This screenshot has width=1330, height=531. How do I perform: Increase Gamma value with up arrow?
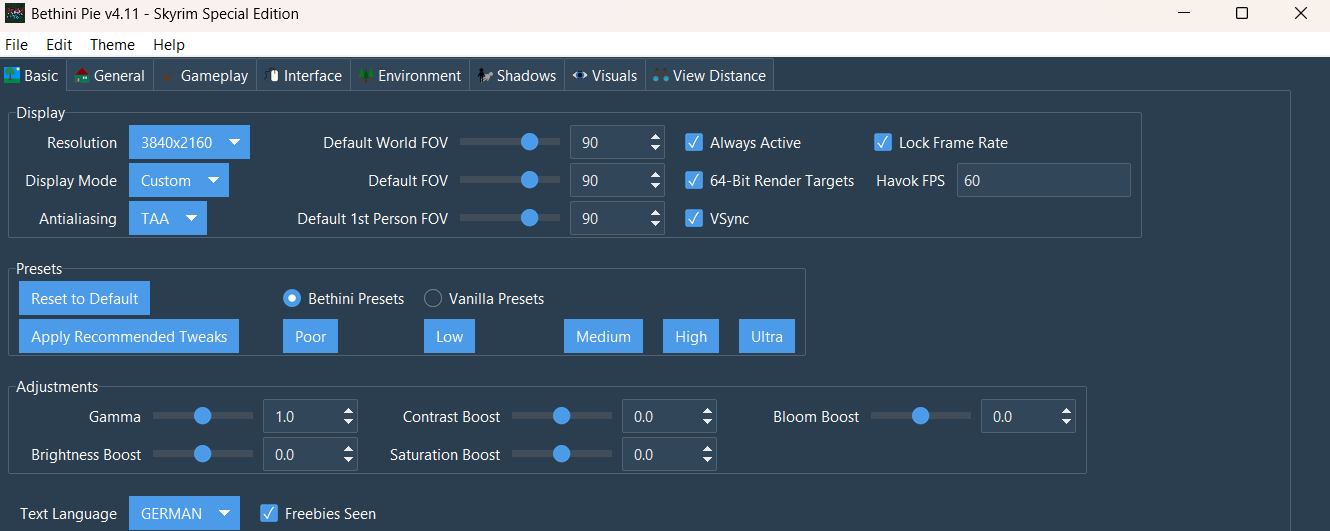pyautogui.click(x=349, y=410)
